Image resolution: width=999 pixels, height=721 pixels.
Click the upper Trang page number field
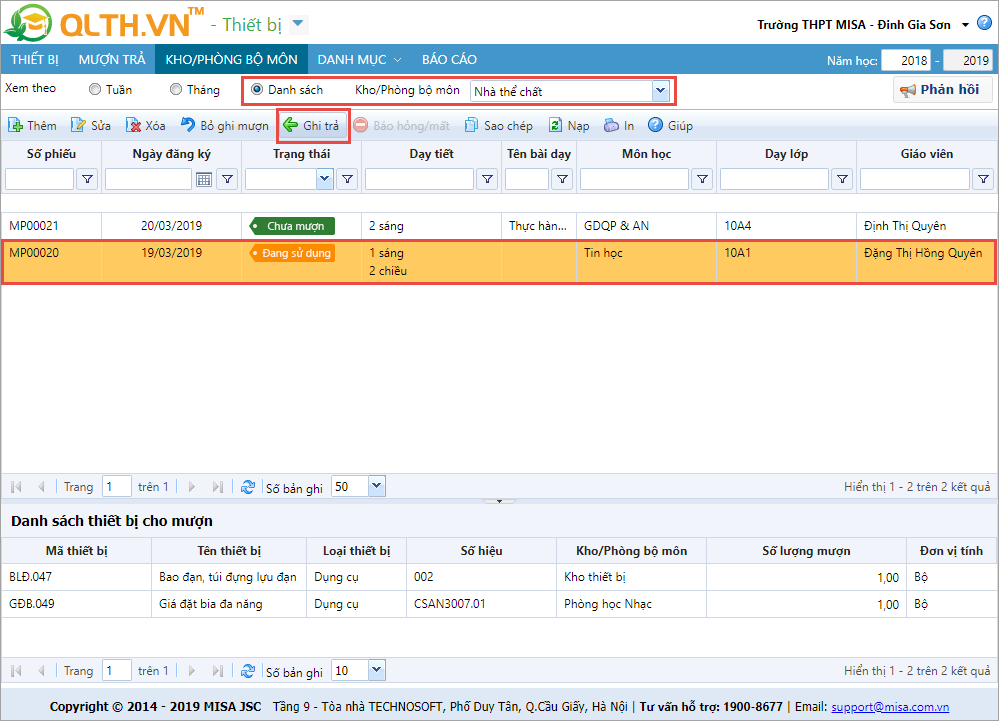[x=117, y=487]
